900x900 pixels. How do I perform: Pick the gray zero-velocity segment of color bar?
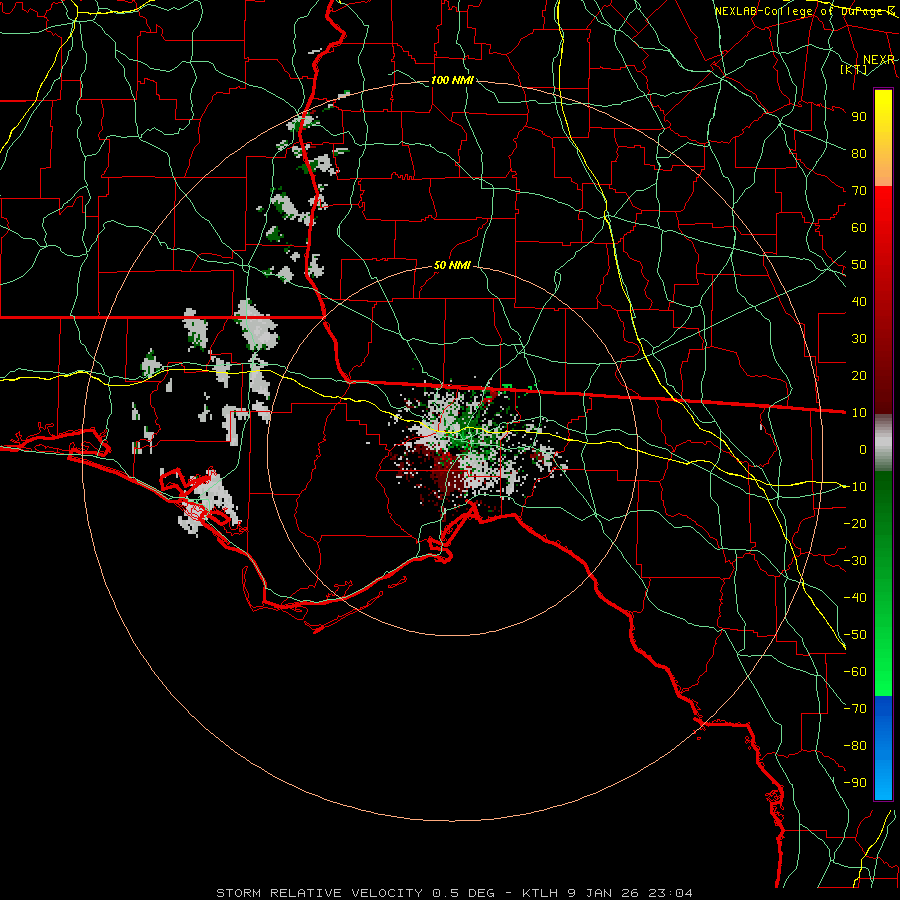click(x=883, y=443)
